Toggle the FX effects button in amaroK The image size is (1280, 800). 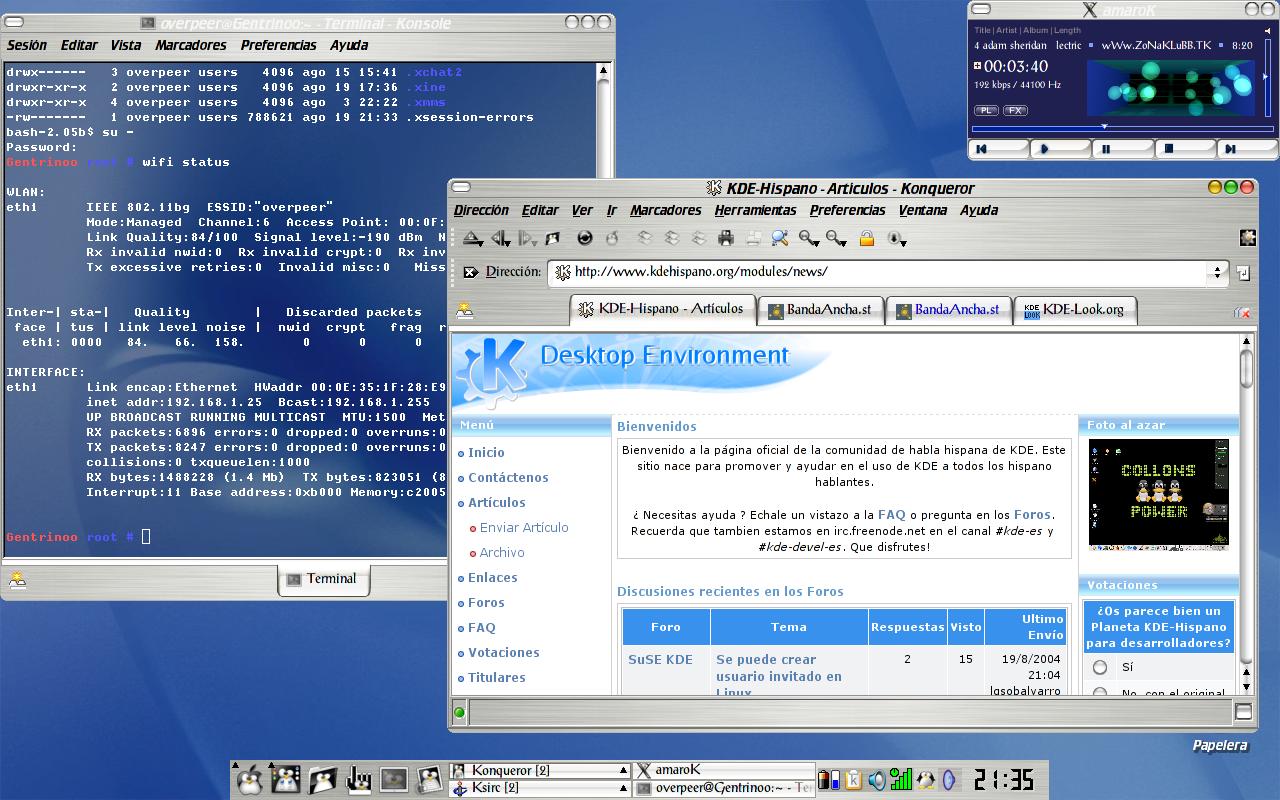click(x=1015, y=110)
